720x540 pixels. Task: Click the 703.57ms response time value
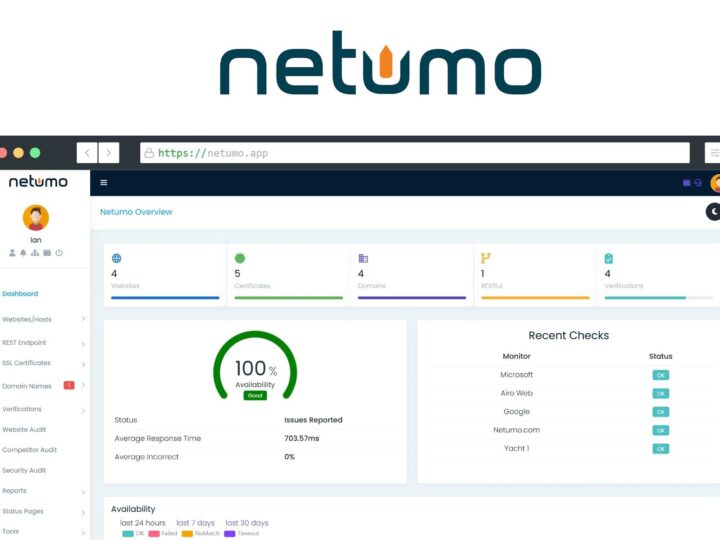[302, 439]
